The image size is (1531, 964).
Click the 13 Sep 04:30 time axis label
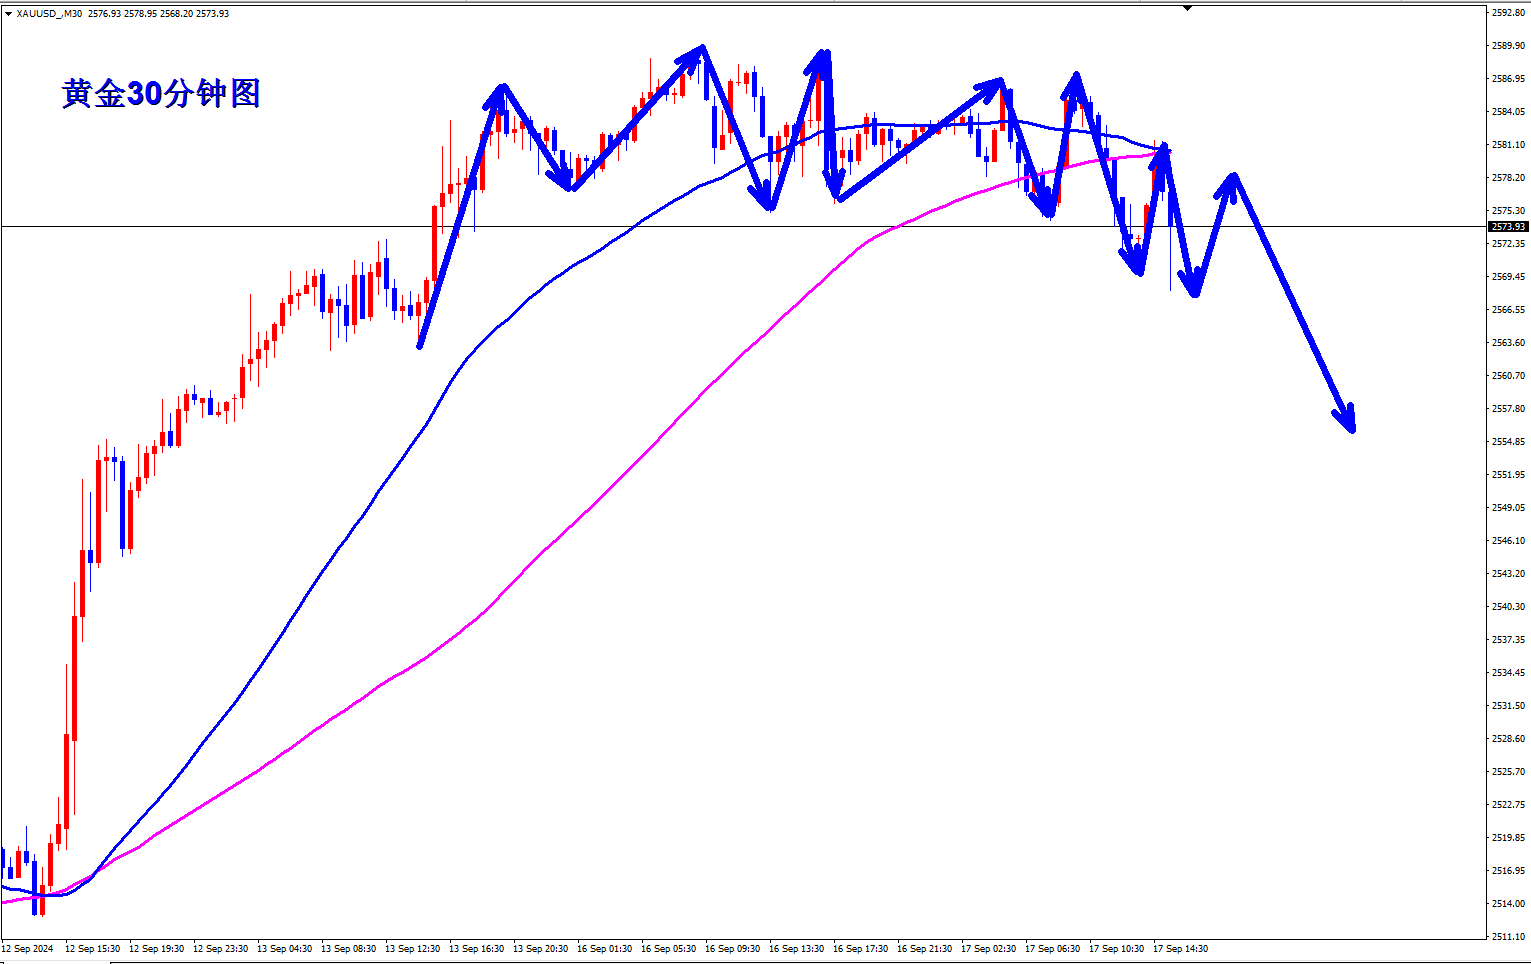tap(284, 949)
